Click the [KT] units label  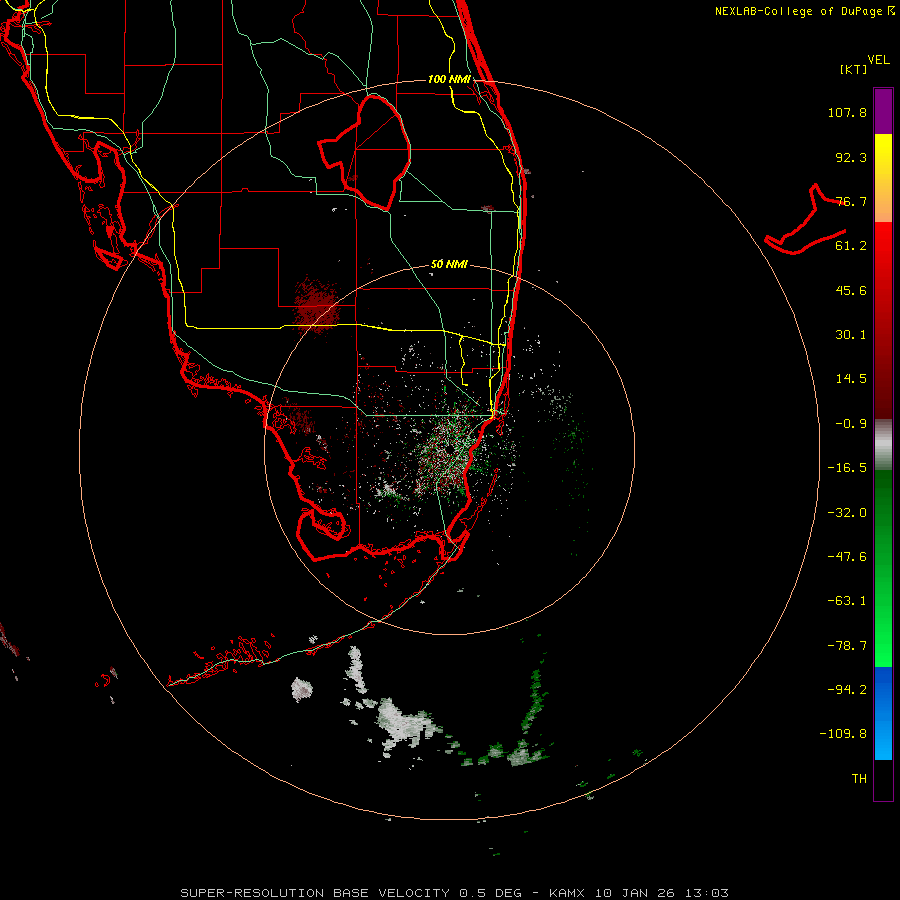point(854,69)
